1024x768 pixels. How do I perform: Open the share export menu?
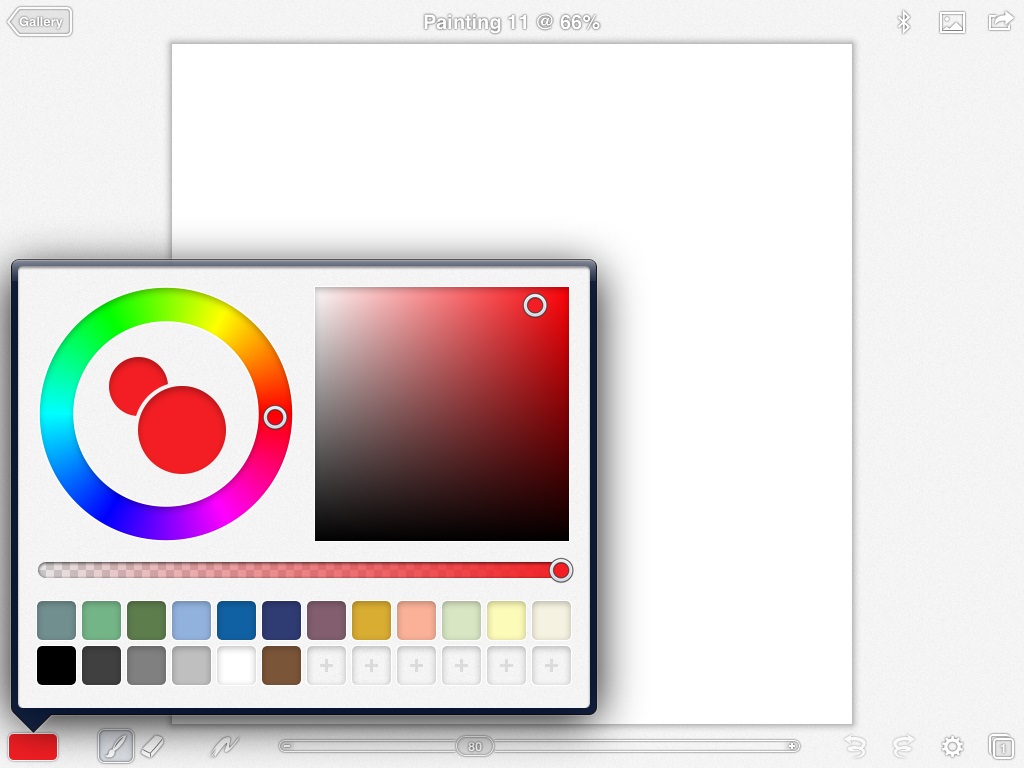(1000, 22)
